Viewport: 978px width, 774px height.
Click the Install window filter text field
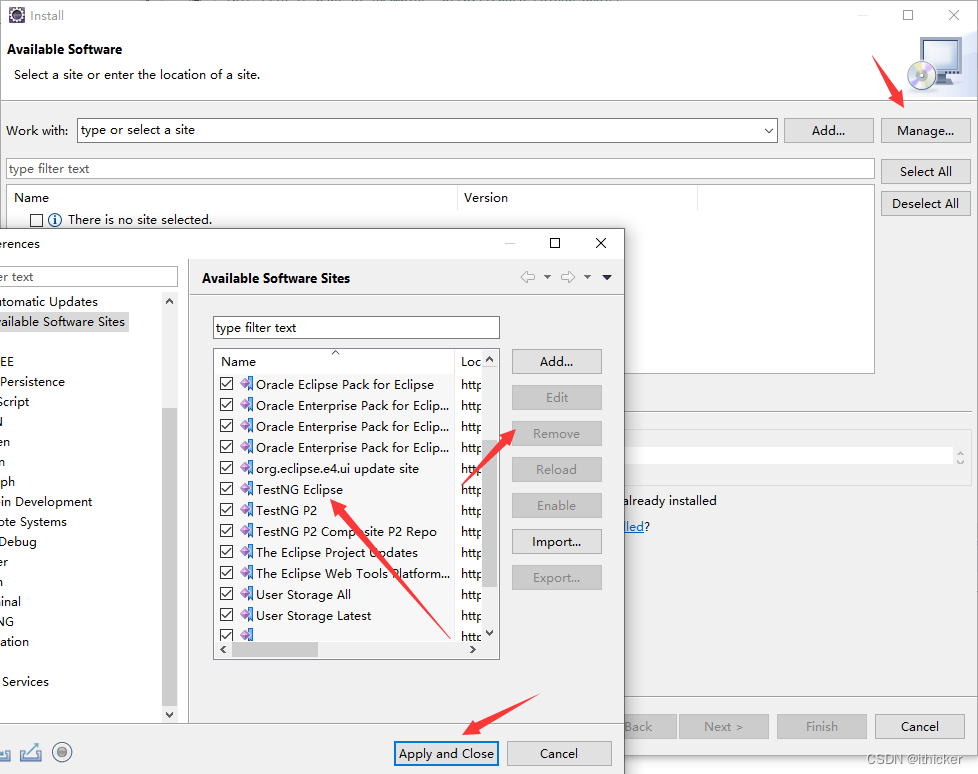click(440, 168)
